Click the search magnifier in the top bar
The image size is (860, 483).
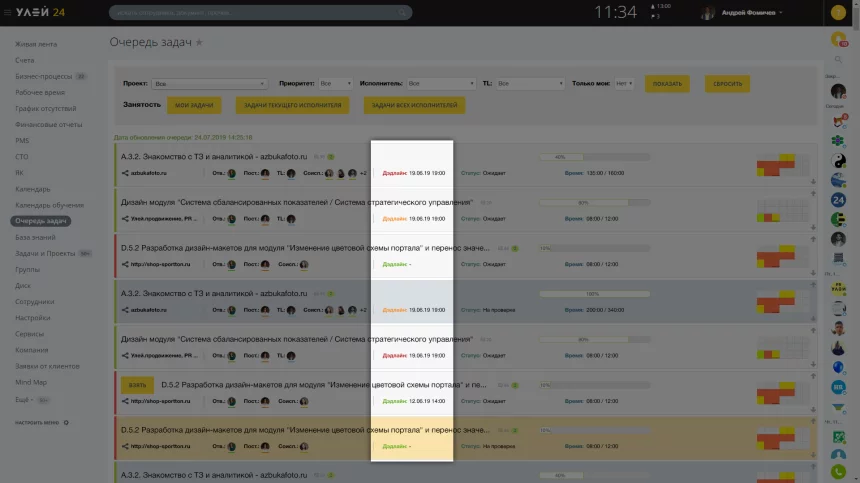(403, 13)
